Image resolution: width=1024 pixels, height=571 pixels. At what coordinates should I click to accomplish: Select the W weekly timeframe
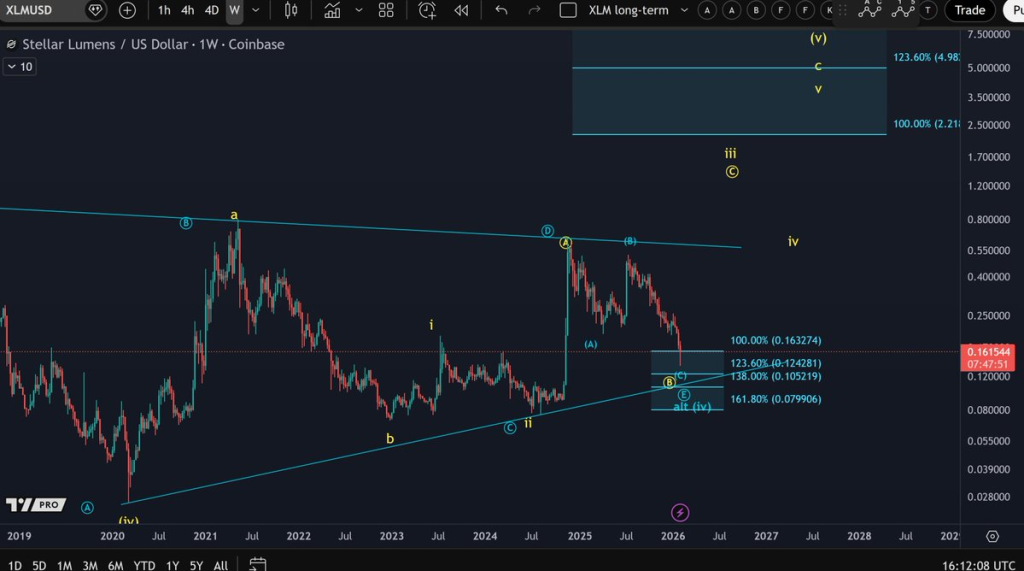(x=234, y=10)
